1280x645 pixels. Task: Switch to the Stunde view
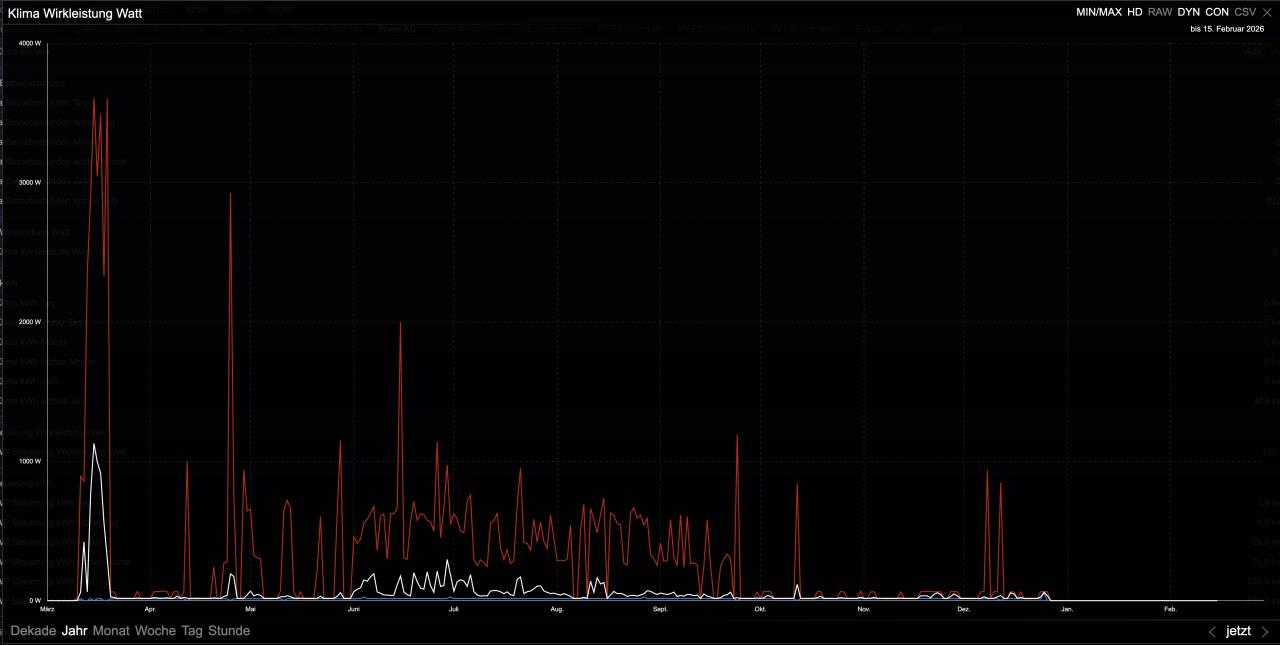[229, 631]
